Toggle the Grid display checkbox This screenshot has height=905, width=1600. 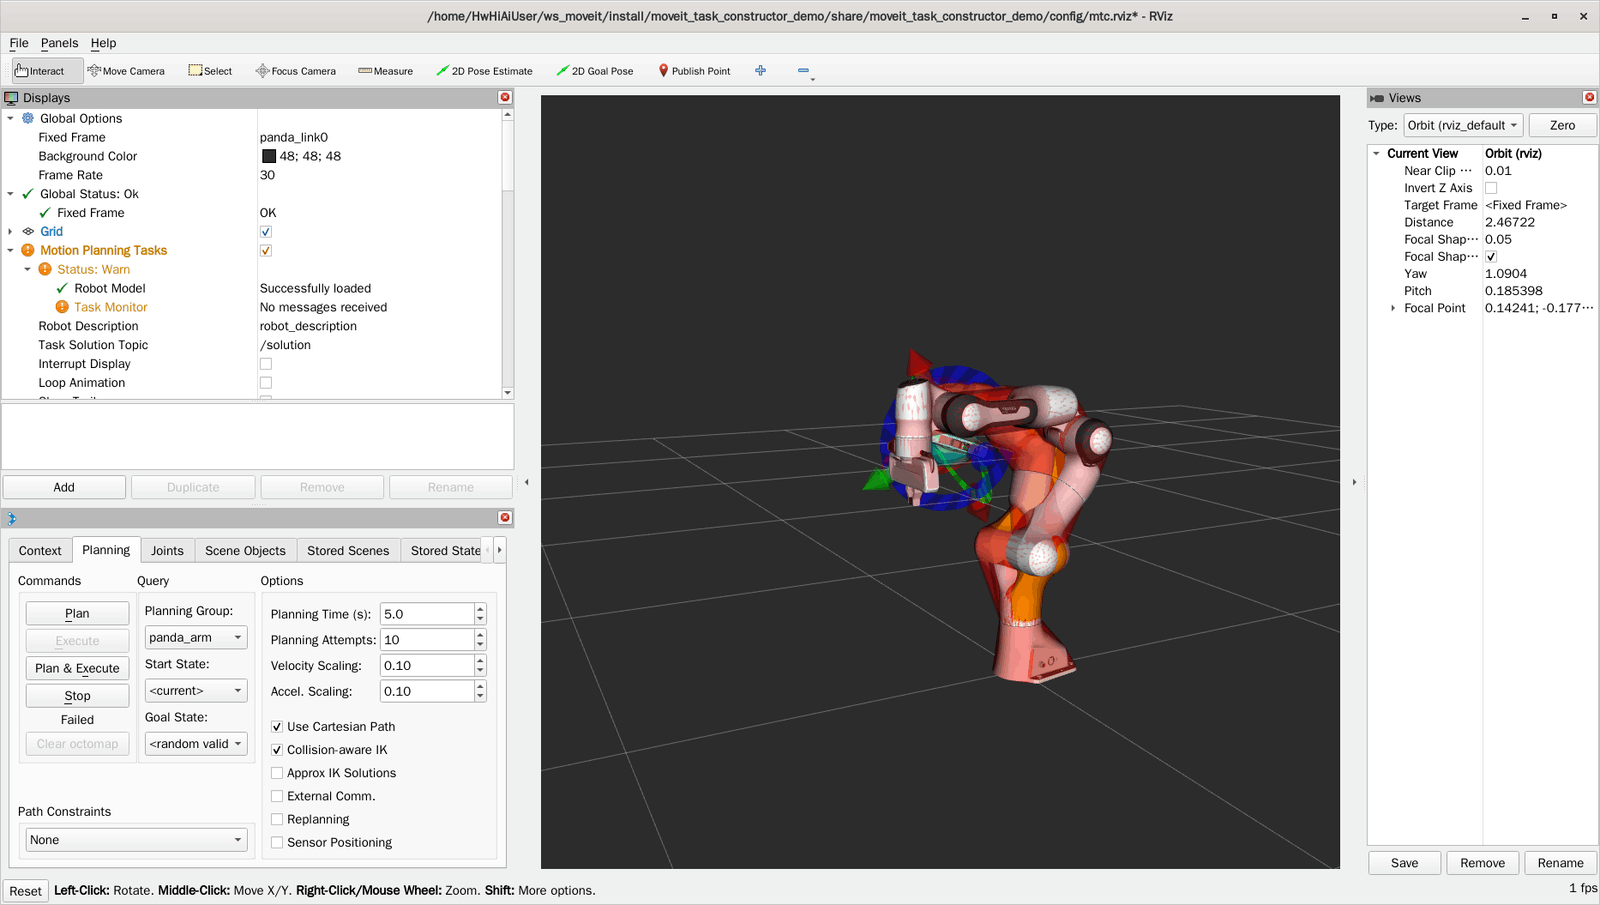[266, 232]
